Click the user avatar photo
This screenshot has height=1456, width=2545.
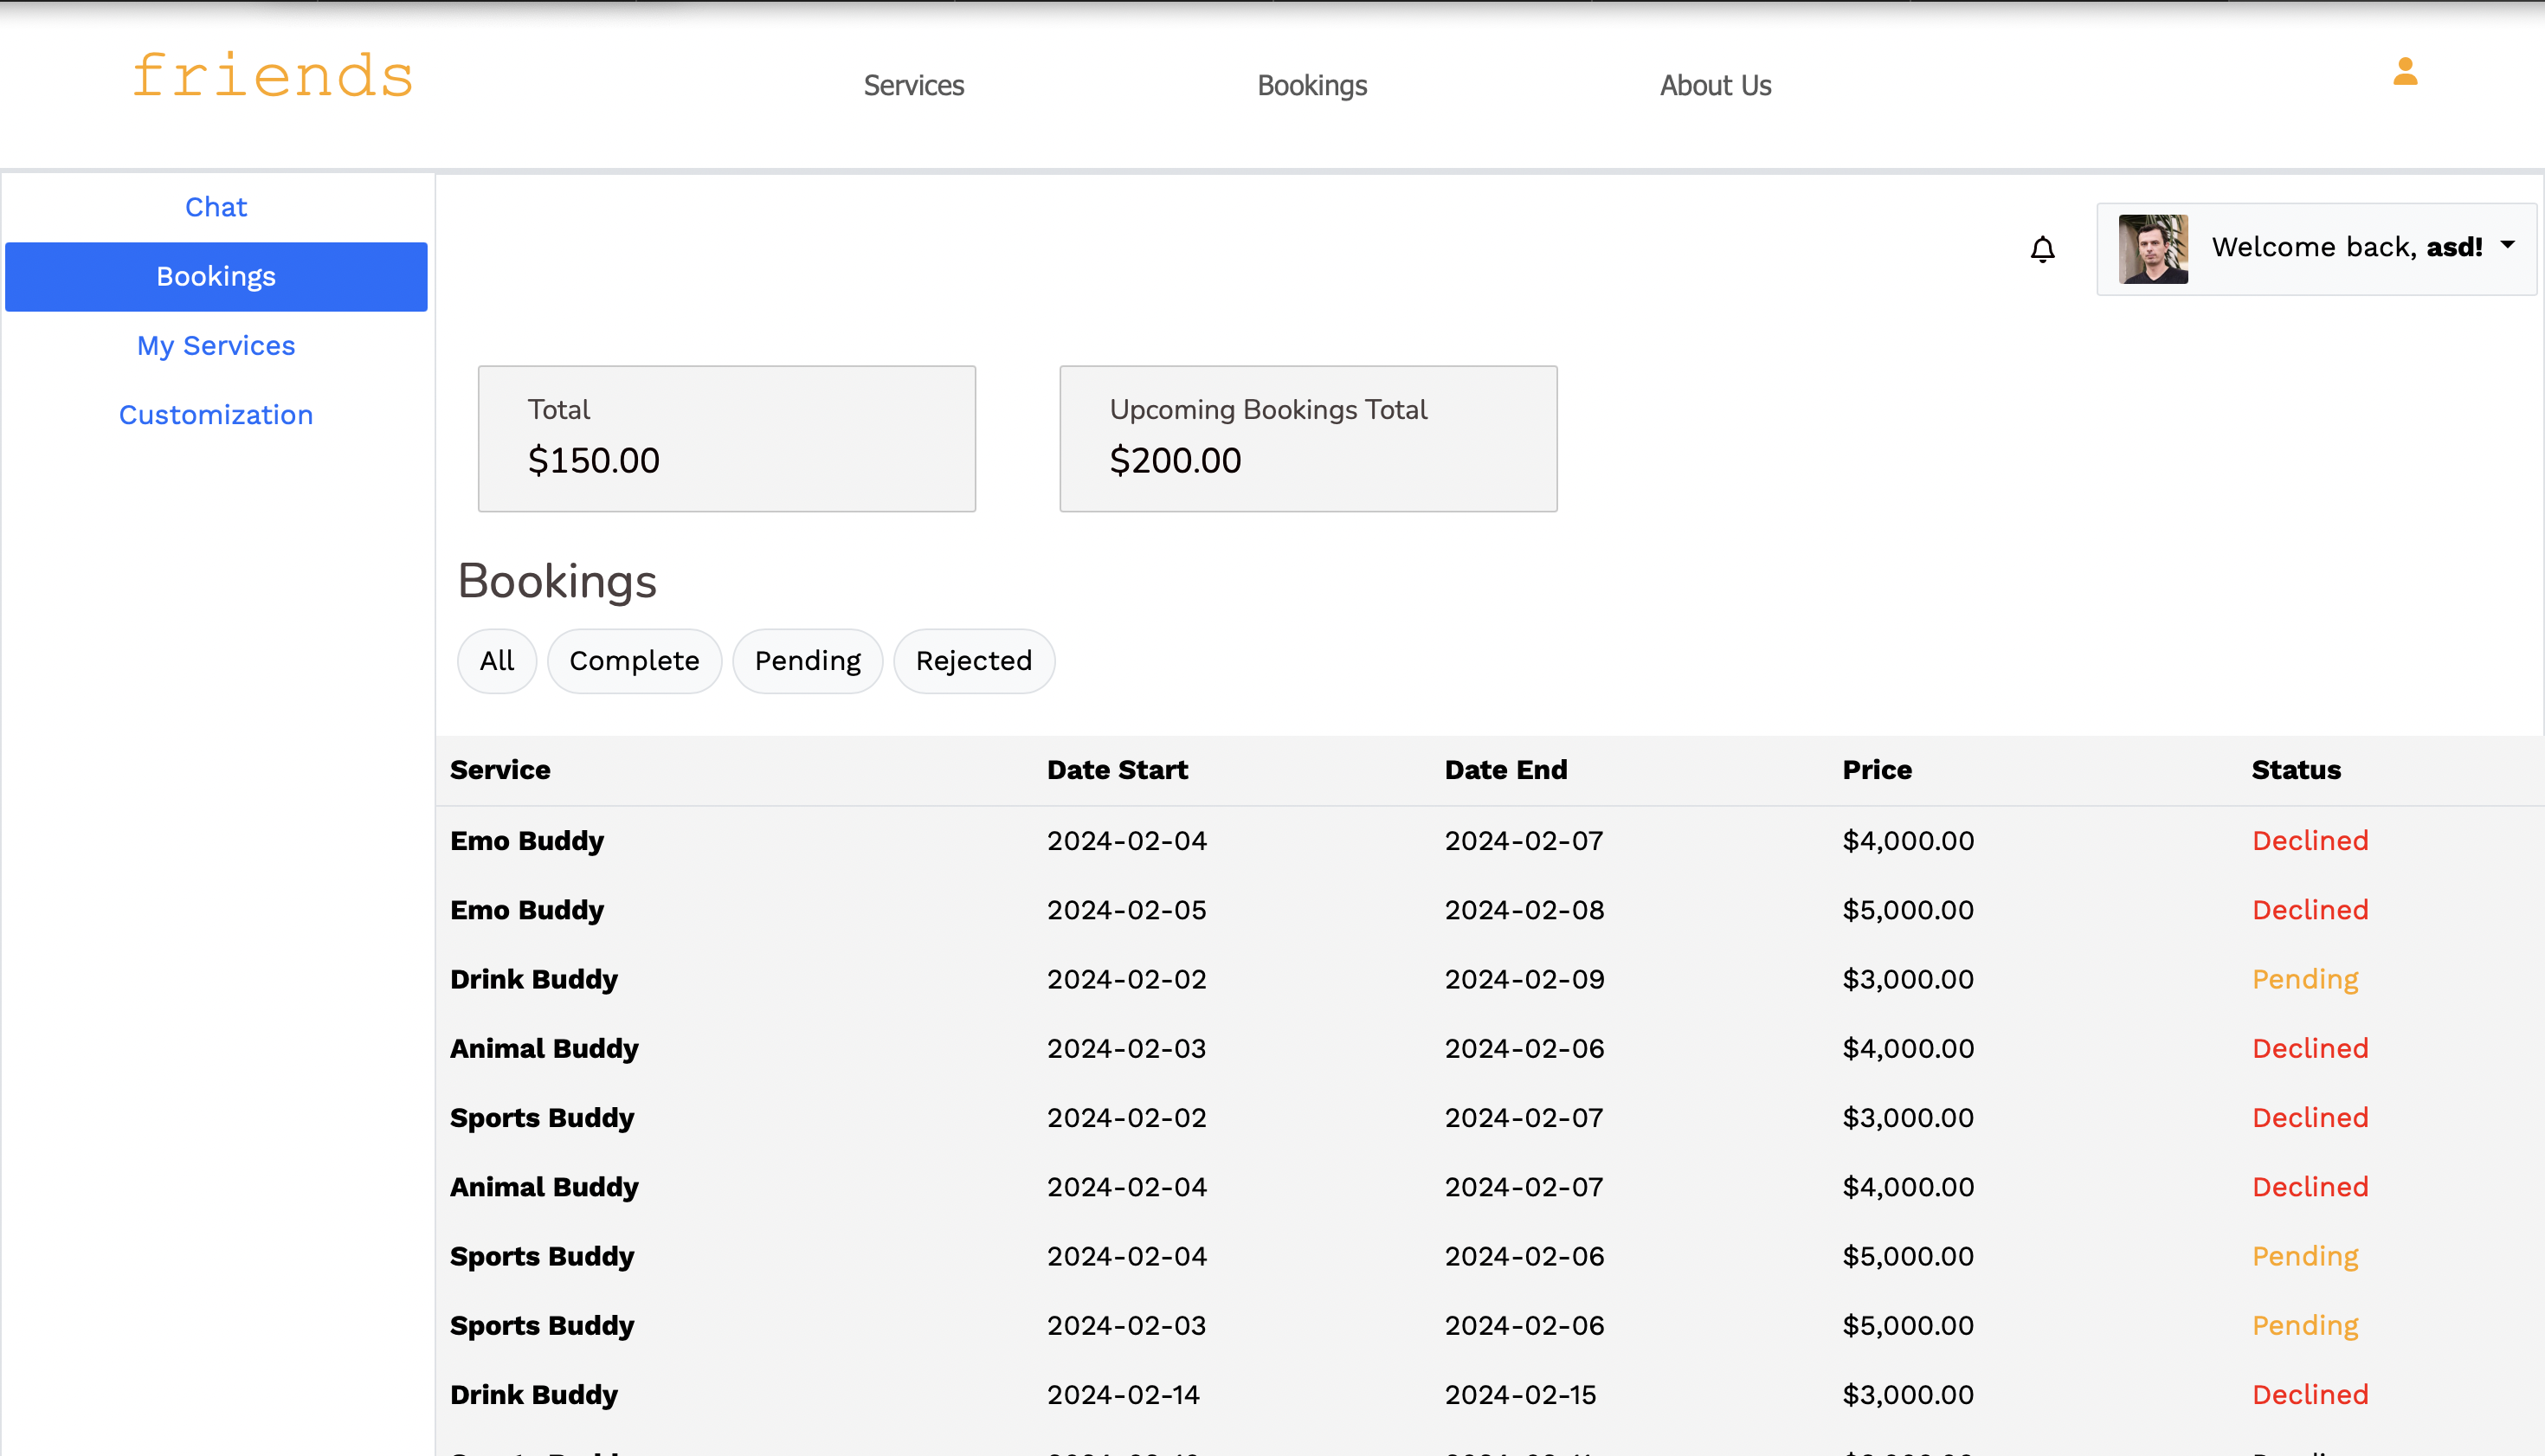pos(2152,249)
